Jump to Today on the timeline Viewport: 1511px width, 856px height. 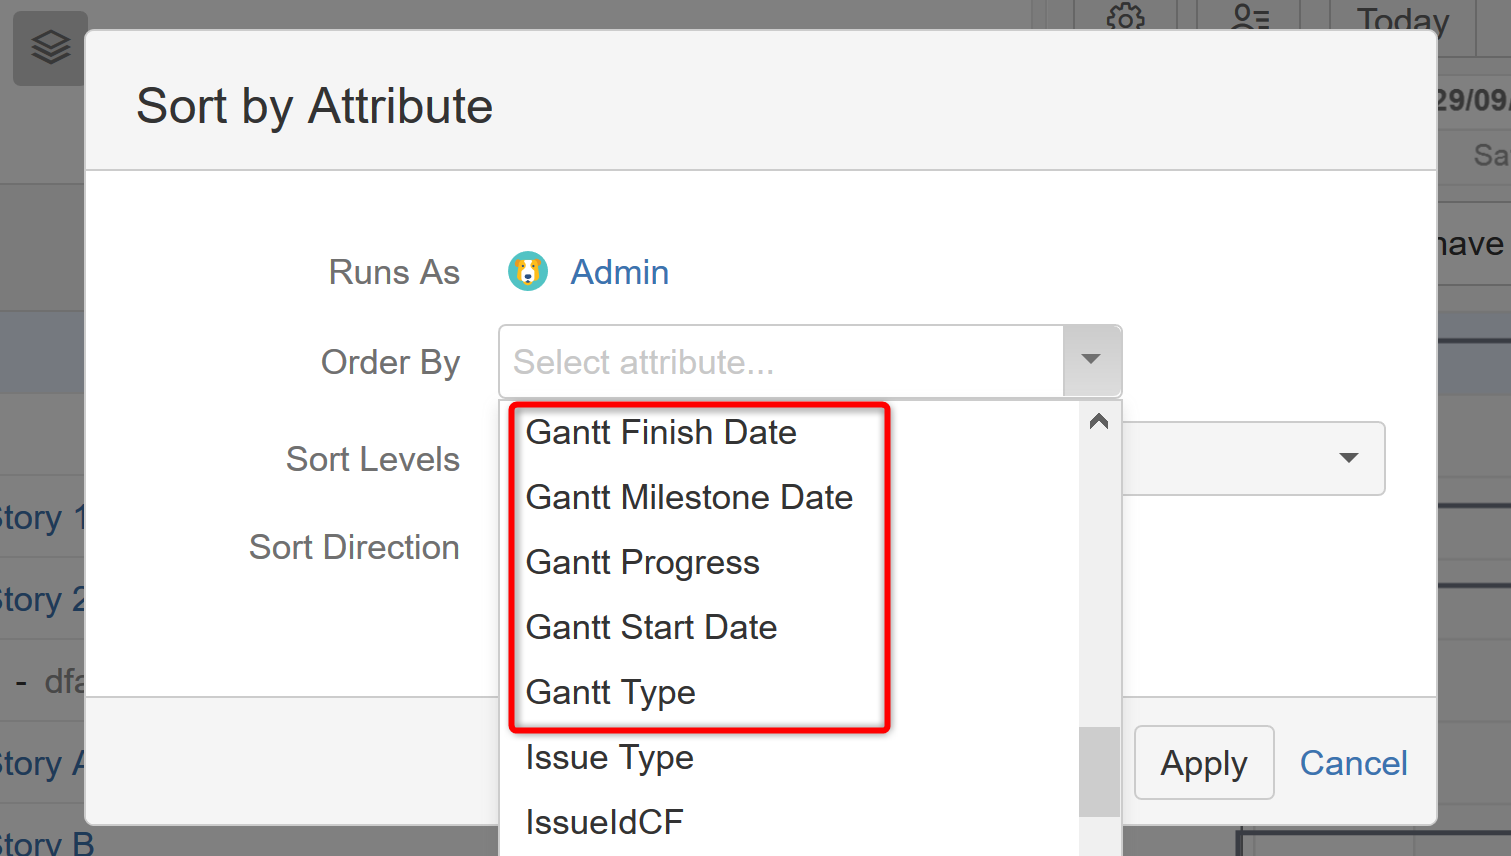pyautogui.click(x=1401, y=20)
